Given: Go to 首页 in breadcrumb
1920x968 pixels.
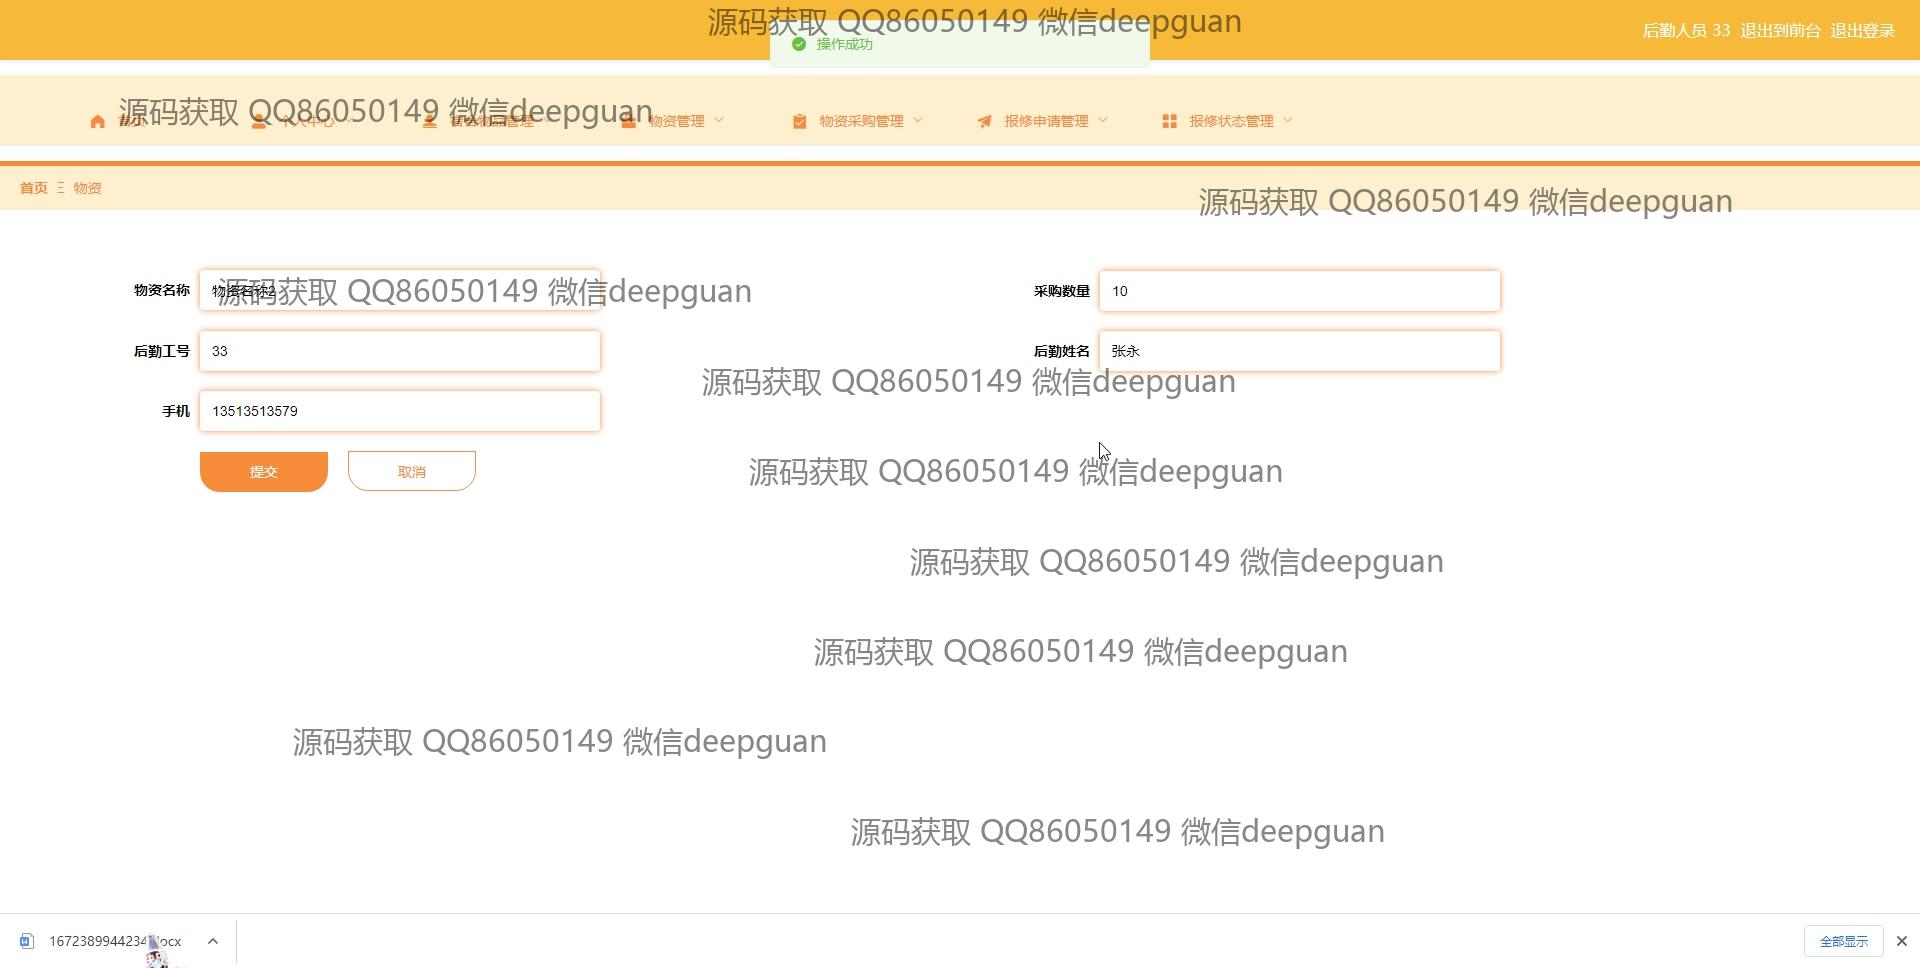Looking at the screenshot, I should [x=33, y=188].
